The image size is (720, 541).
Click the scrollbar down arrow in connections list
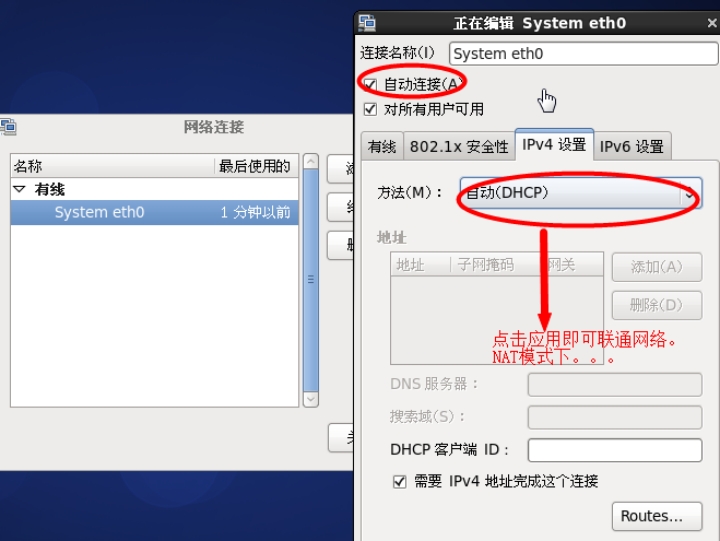(311, 399)
